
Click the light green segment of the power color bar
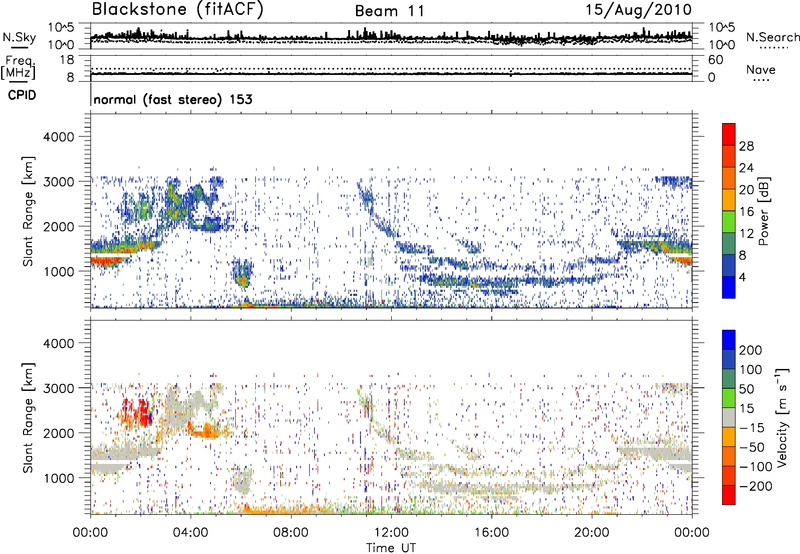(x=729, y=221)
